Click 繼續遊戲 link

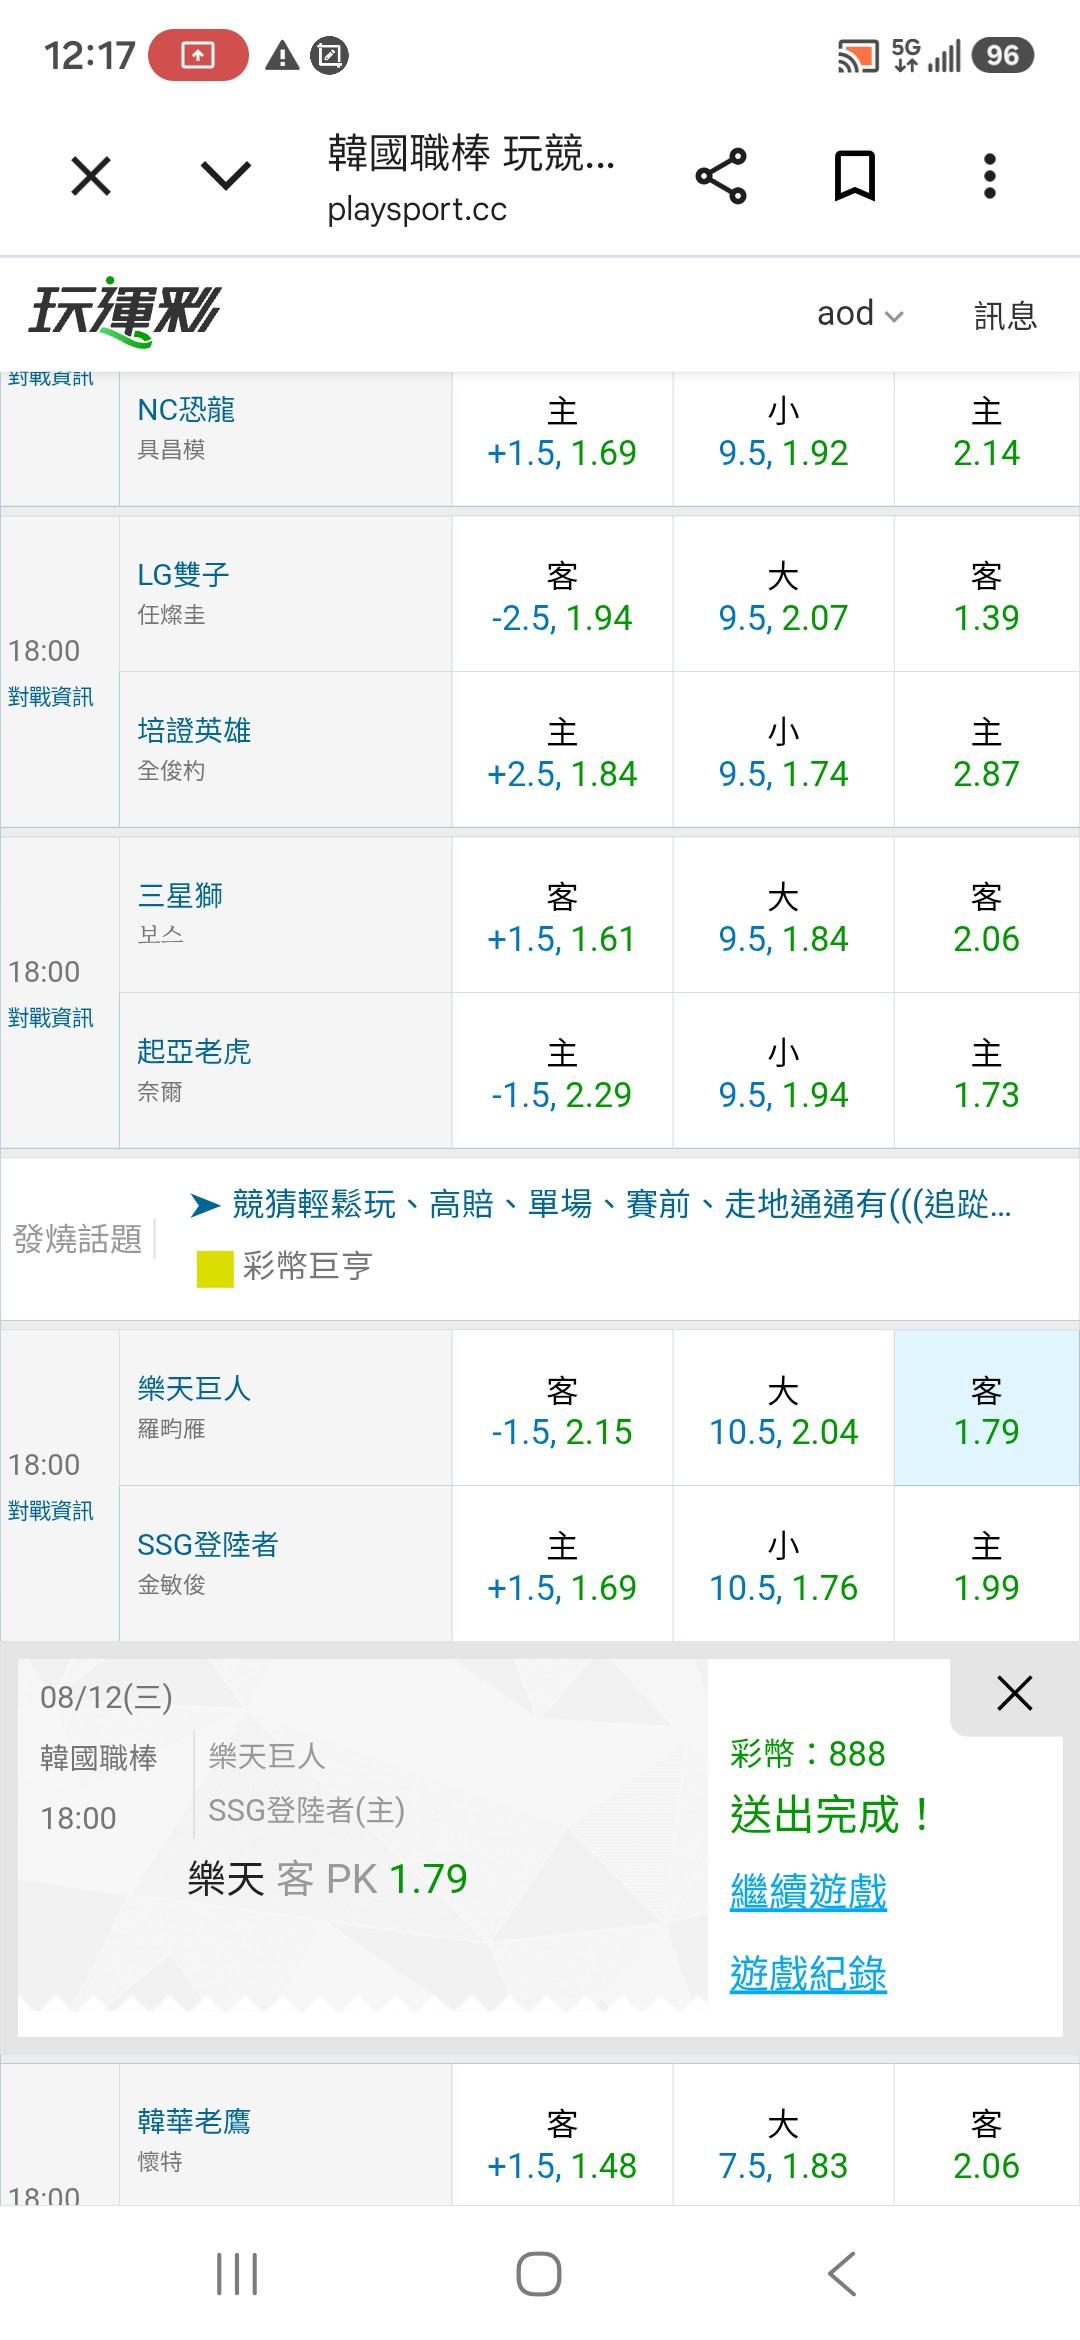[x=808, y=1892]
